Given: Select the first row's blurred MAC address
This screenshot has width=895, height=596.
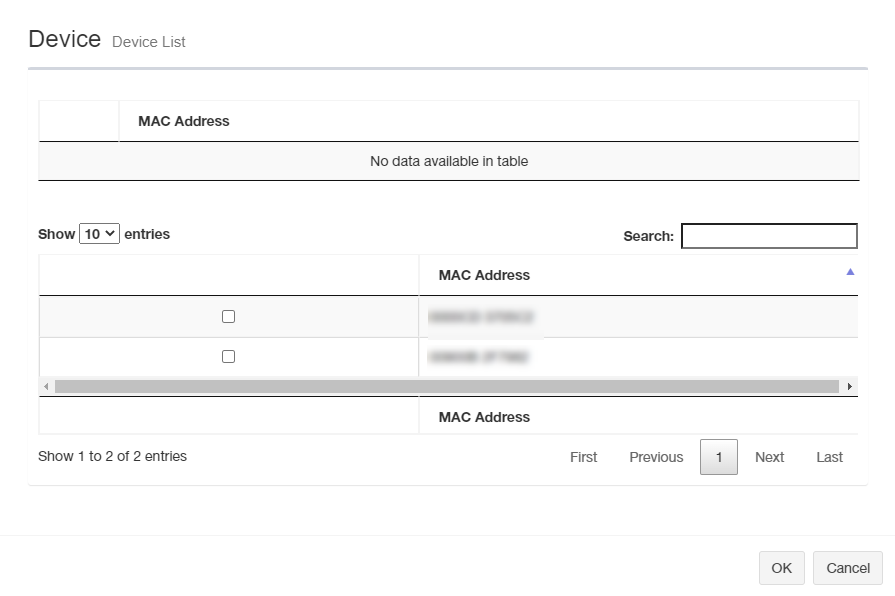Looking at the screenshot, I should (x=480, y=317).
